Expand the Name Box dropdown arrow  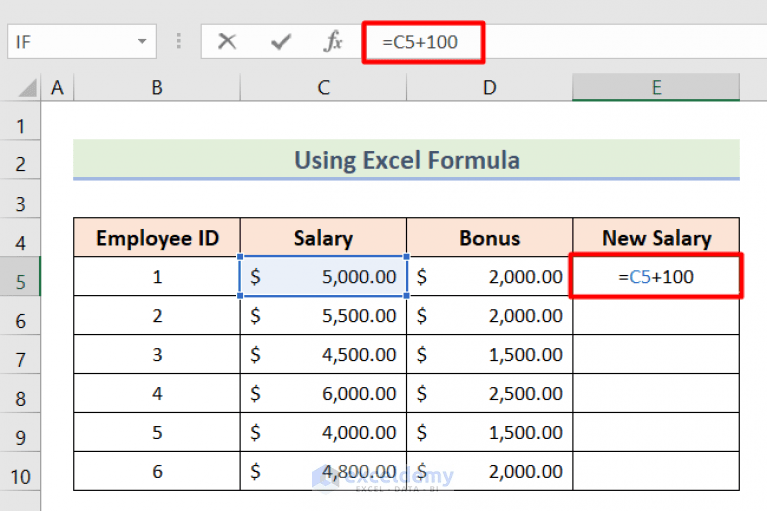tap(142, 42)
